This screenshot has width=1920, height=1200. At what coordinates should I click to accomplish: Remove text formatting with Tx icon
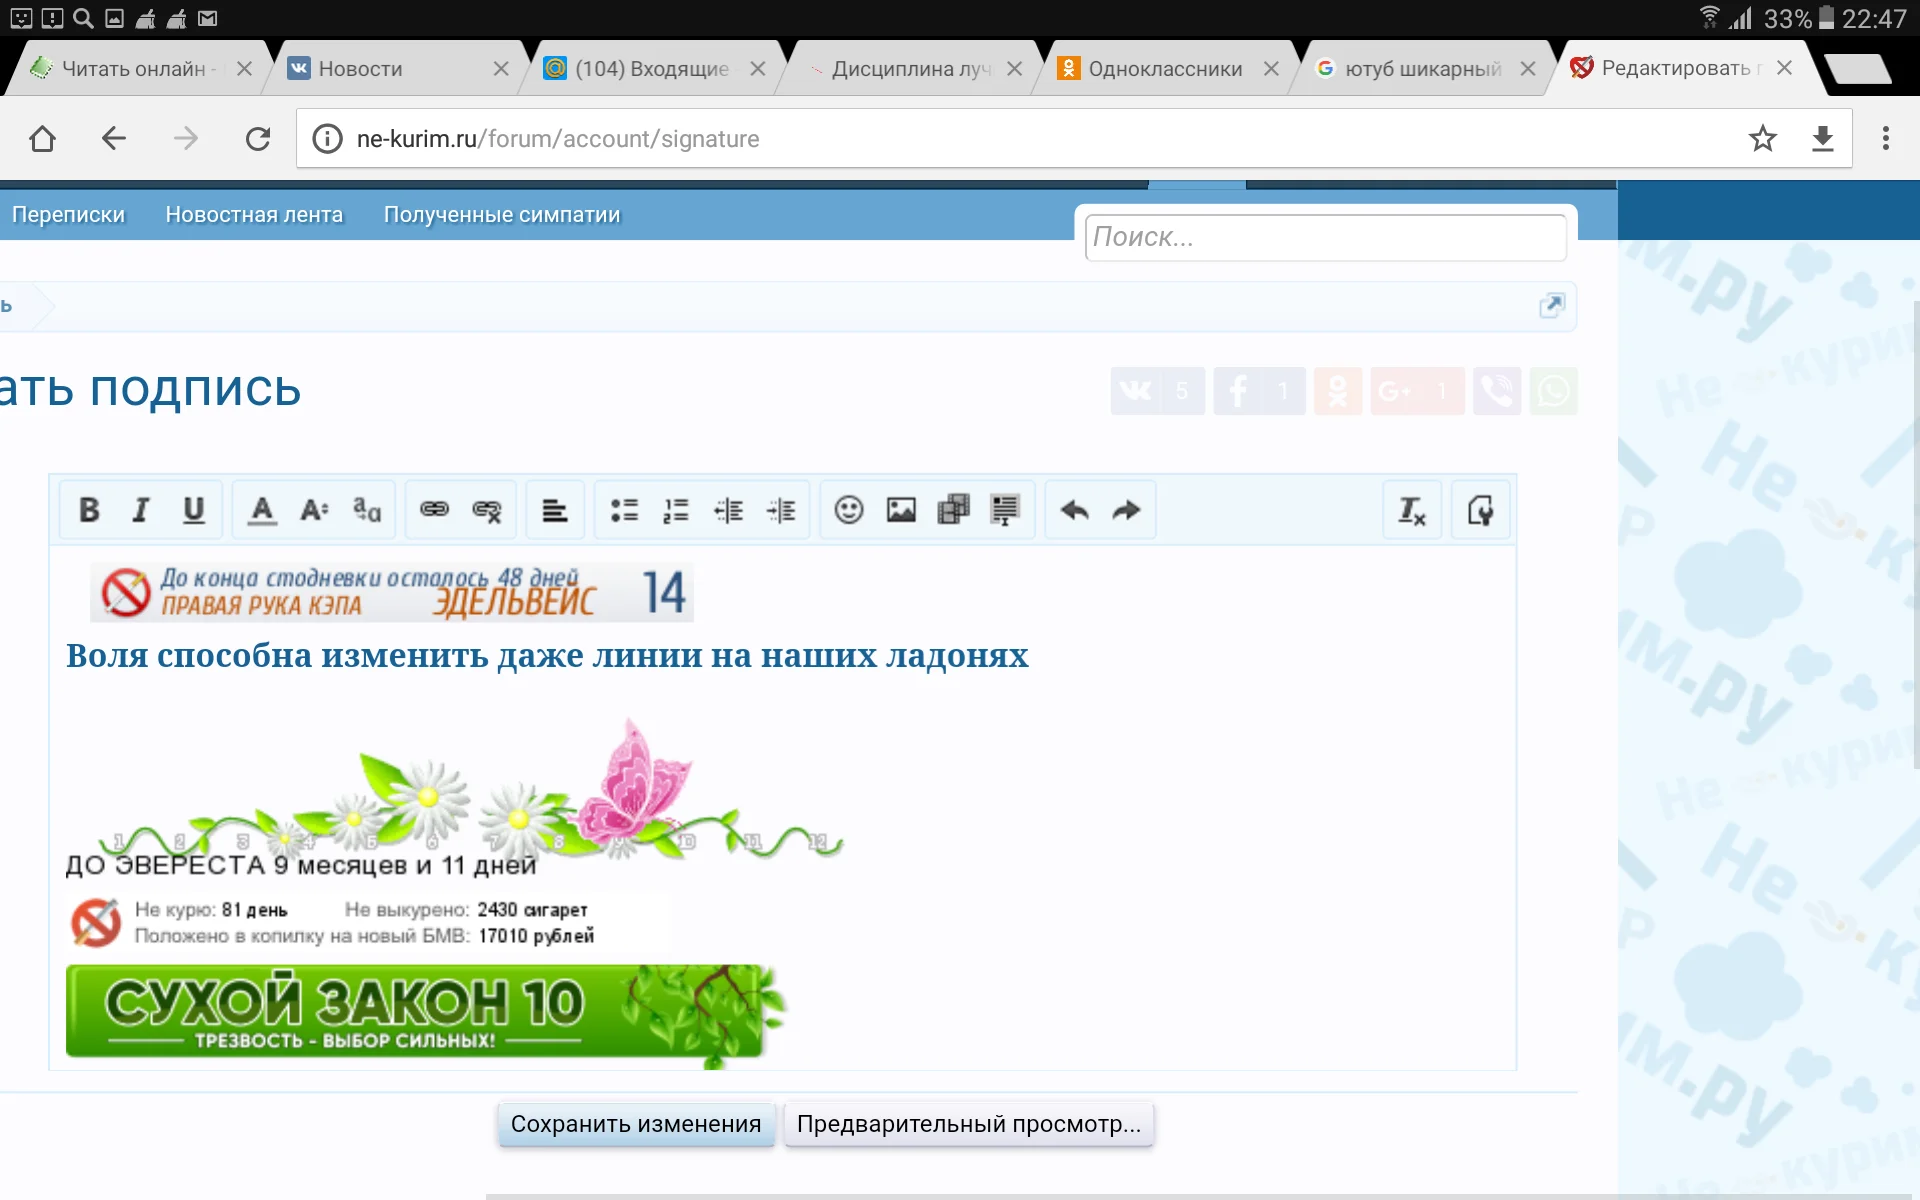click(1411, 510)
